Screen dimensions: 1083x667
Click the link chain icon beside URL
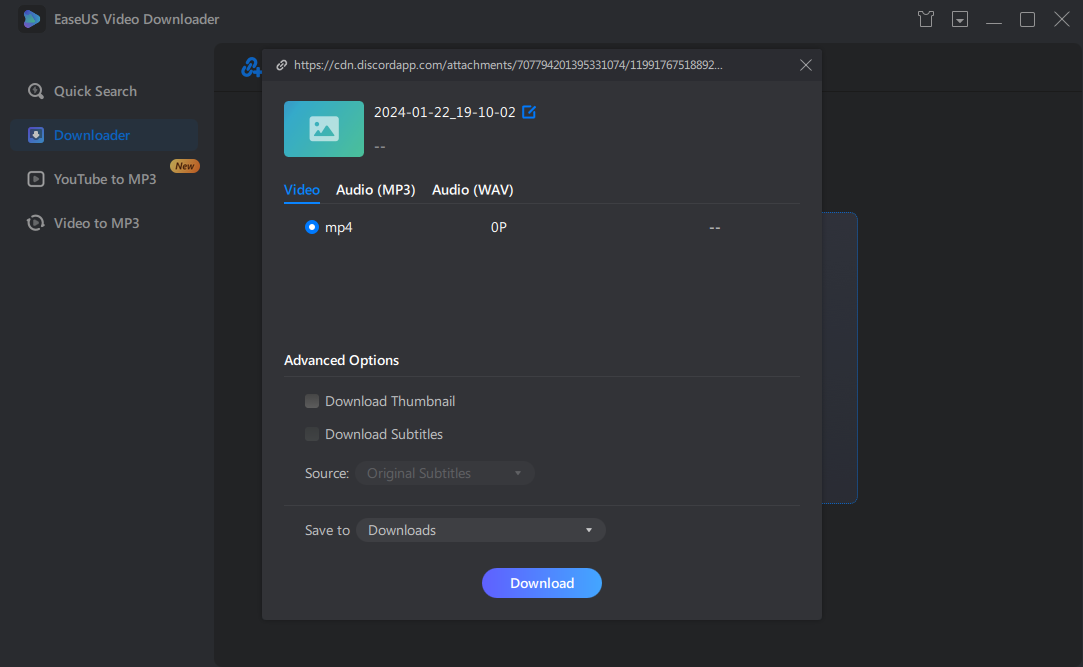click(282, 65)
